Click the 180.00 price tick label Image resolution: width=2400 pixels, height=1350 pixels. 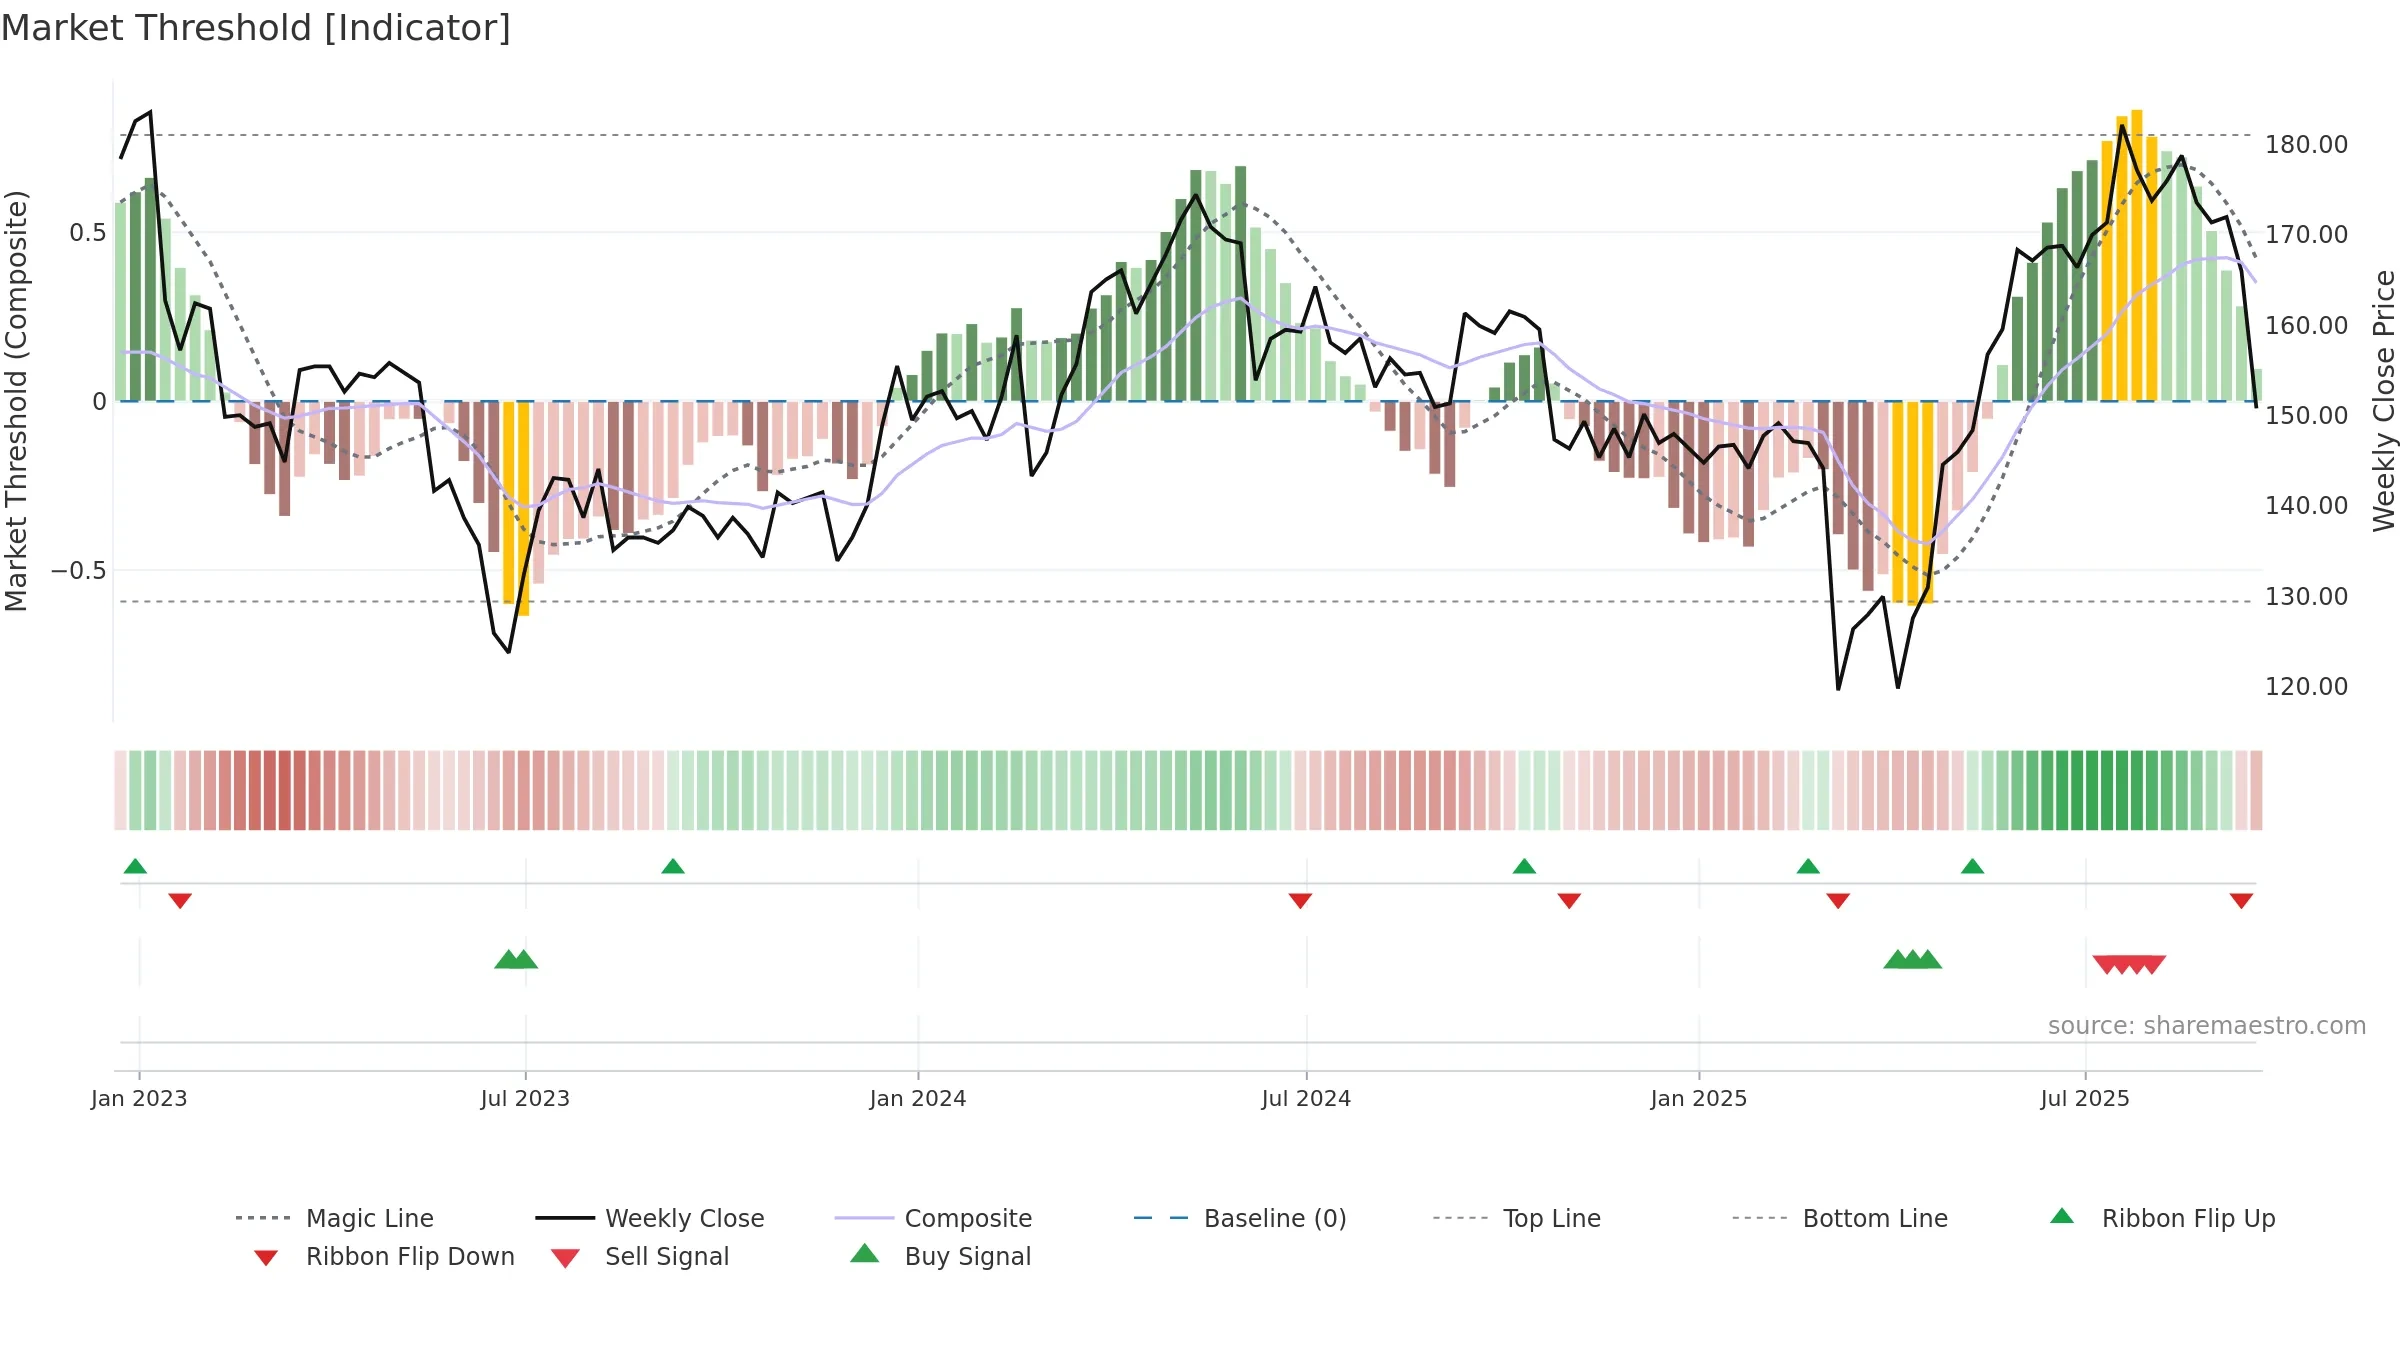pos(2306,145)
